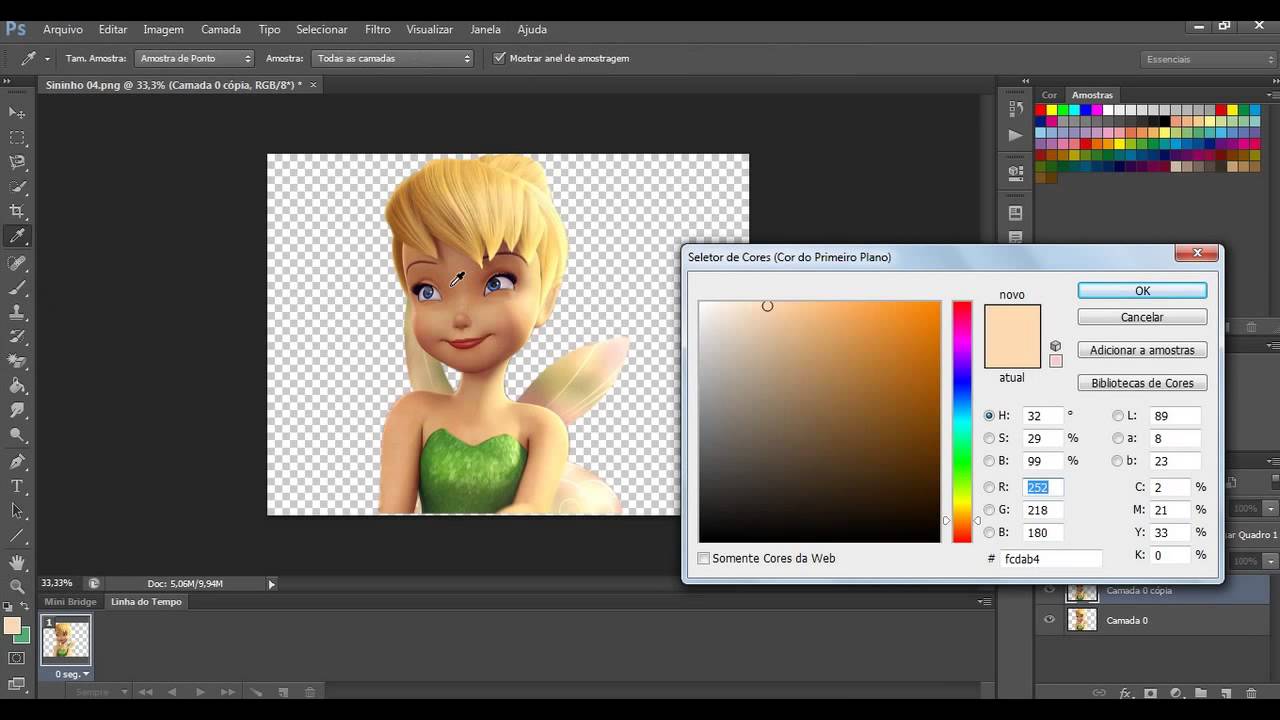The height and width of the screenshot is (720, 1280).
Task: Open the Essenciais workspace dropdown
Action: 1209,59
